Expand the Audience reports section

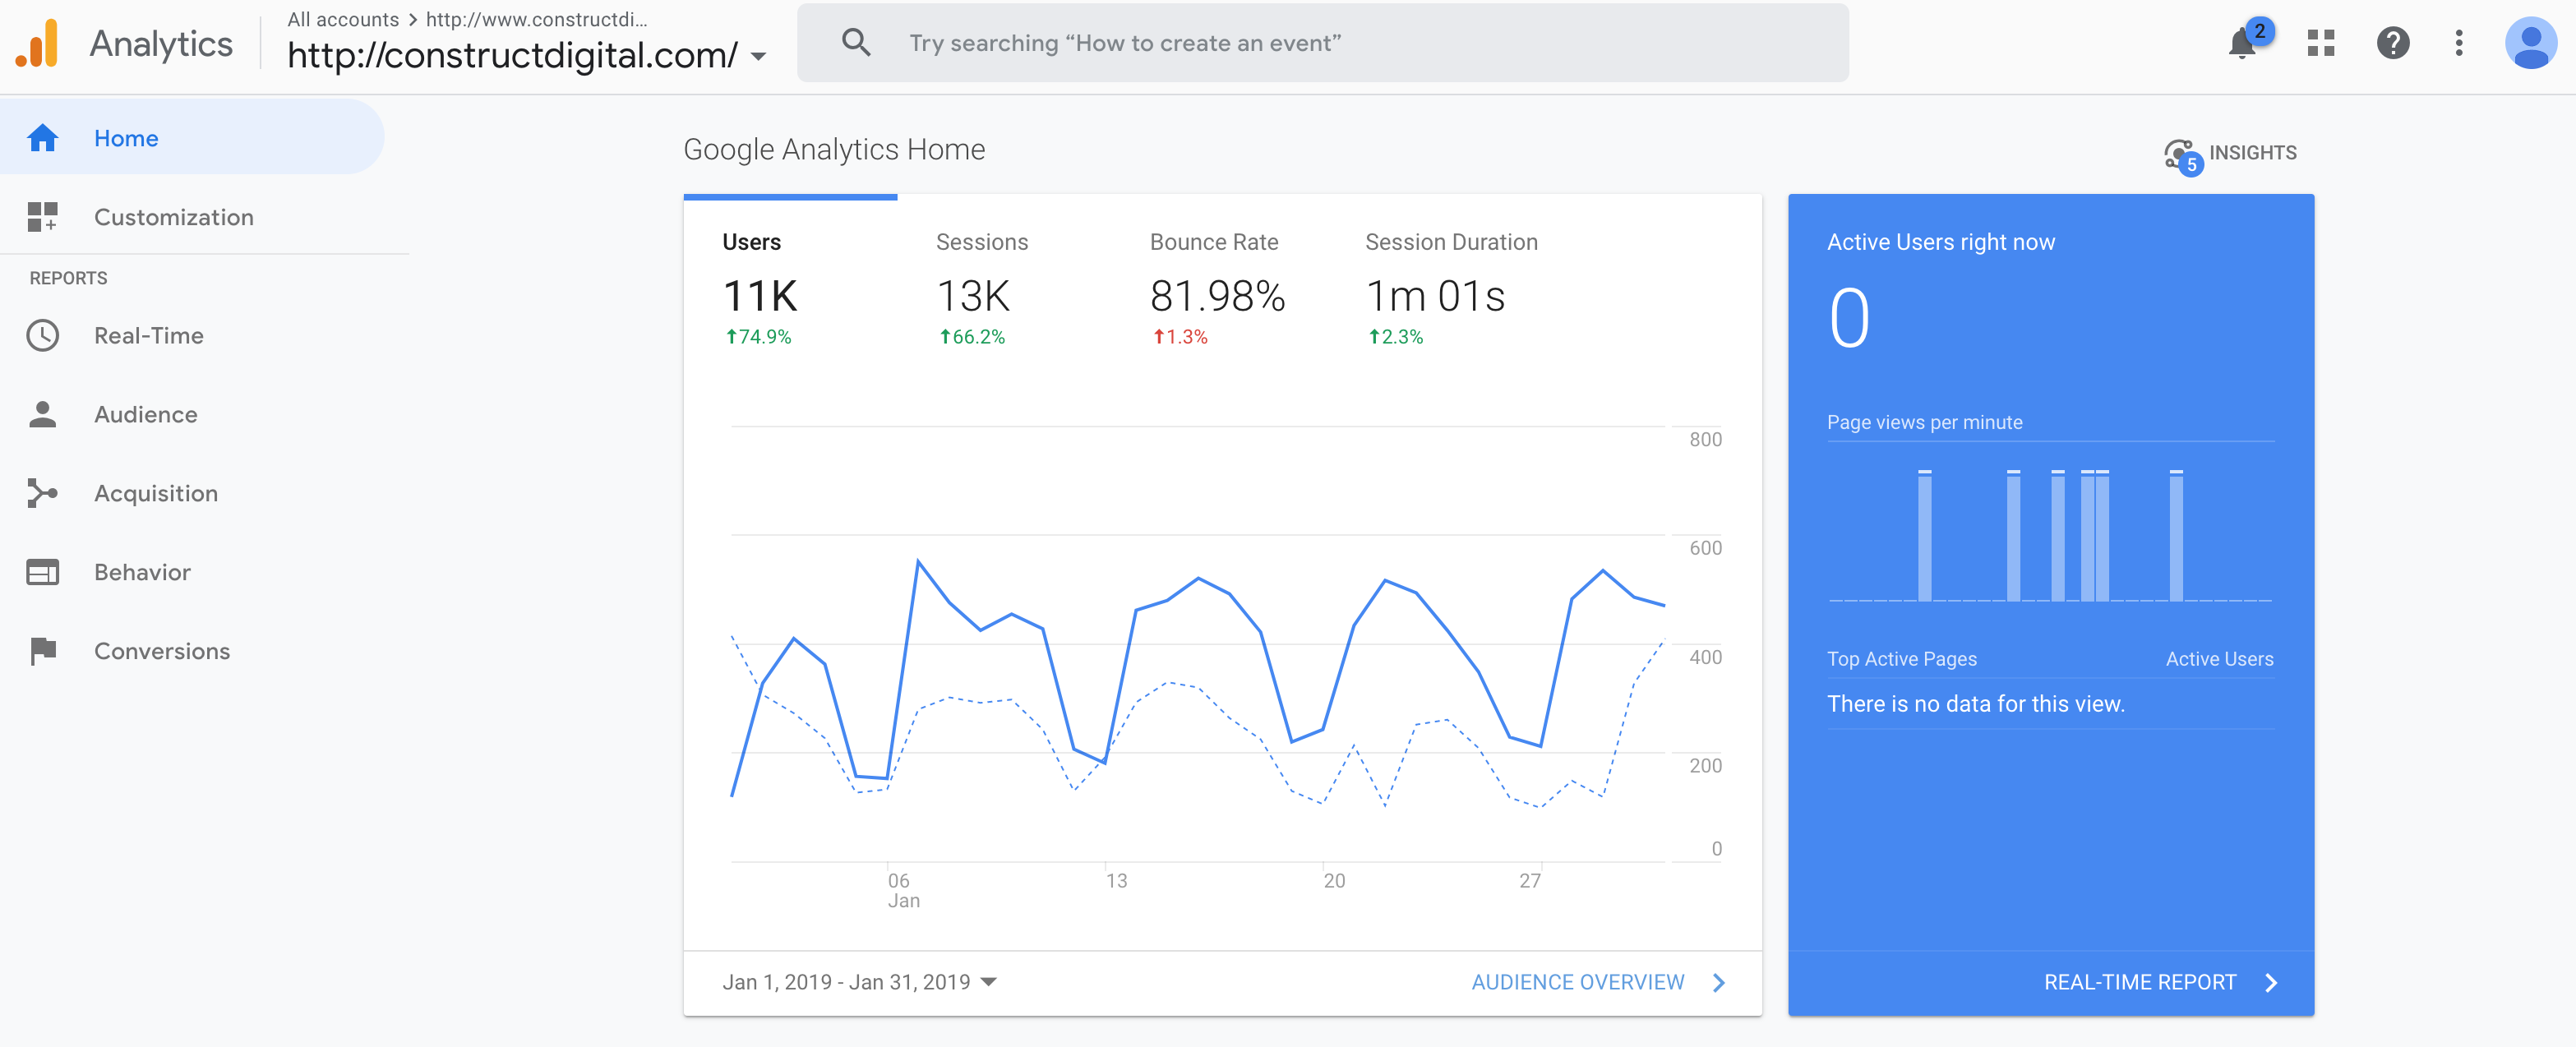pyautogui.click(x=146, y=415)
